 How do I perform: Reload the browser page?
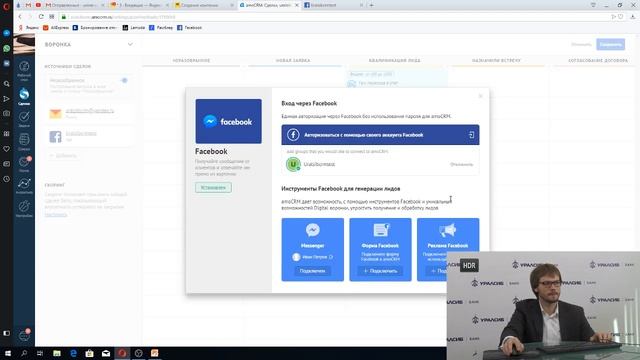coord(41,17)
